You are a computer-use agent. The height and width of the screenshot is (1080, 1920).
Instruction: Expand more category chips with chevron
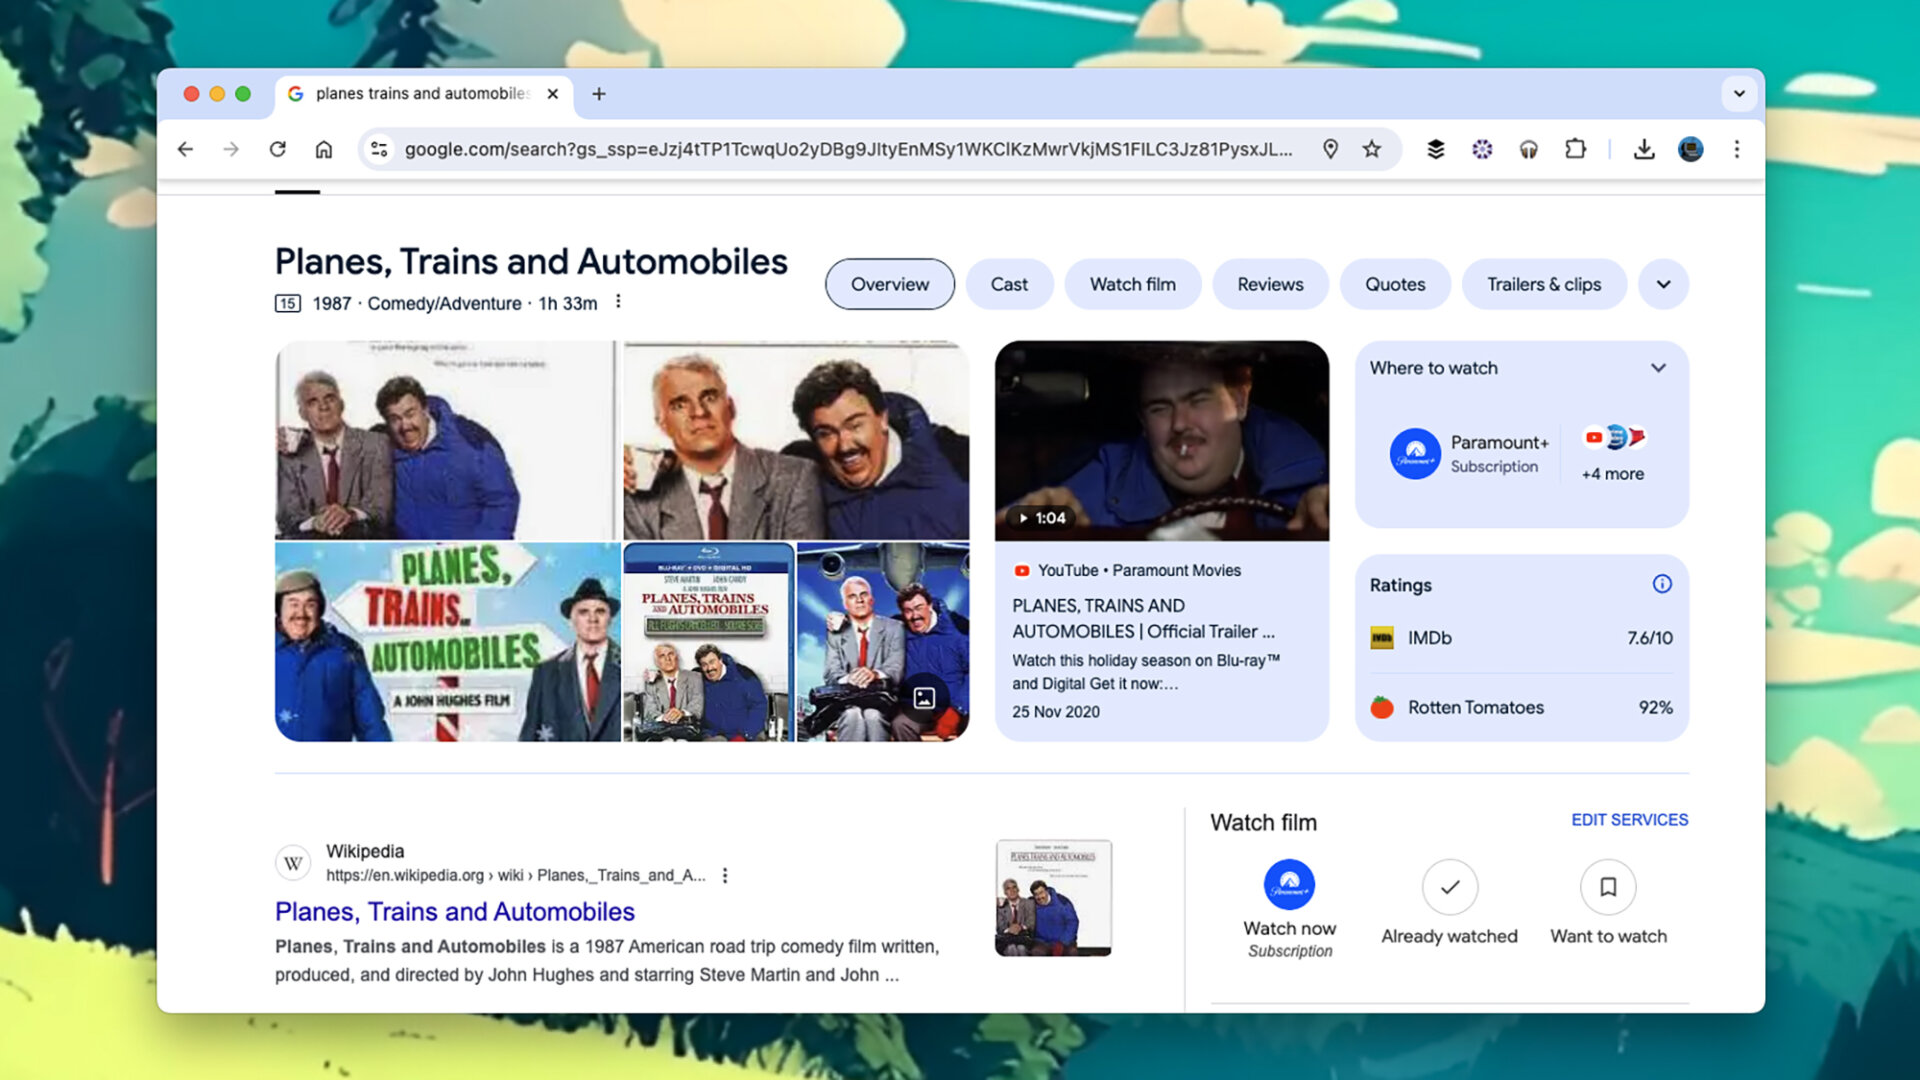click(1663, 284)
